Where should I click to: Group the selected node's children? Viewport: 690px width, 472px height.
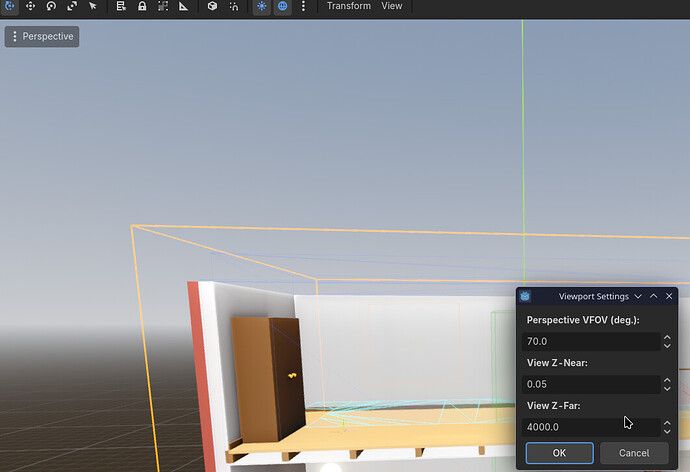(x=163, y=6)
